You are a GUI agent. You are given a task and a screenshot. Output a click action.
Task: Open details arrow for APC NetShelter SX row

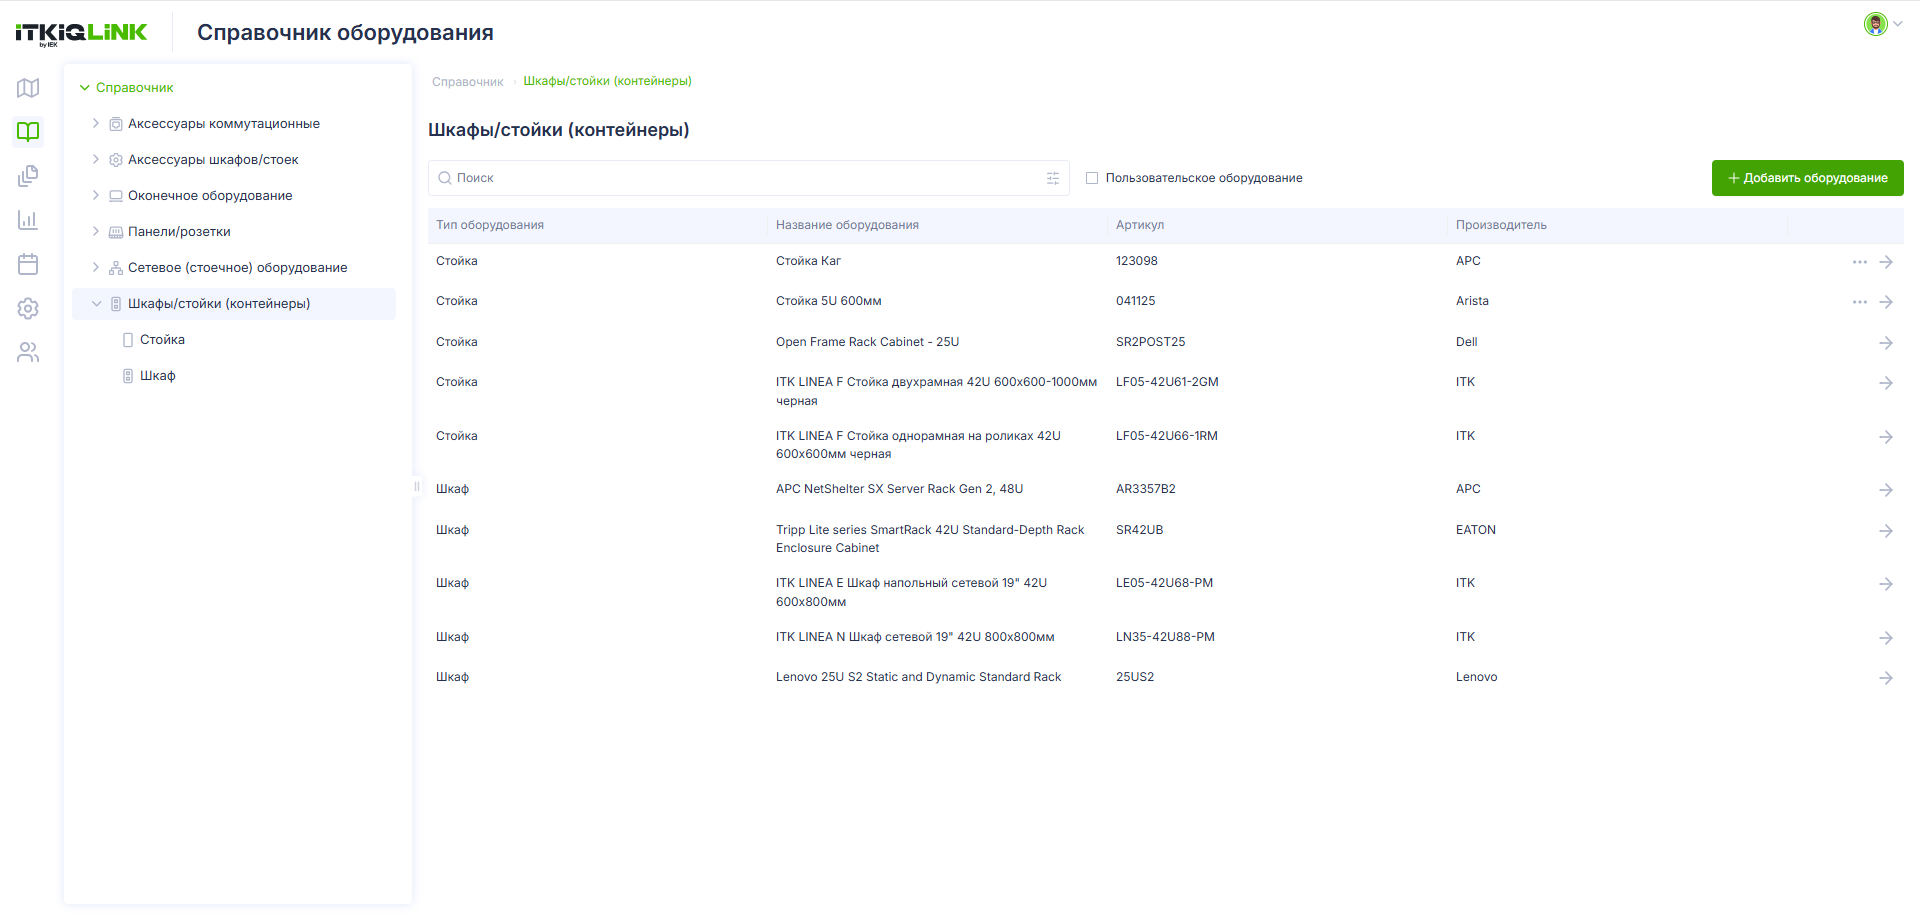[x=1886, y=490]
